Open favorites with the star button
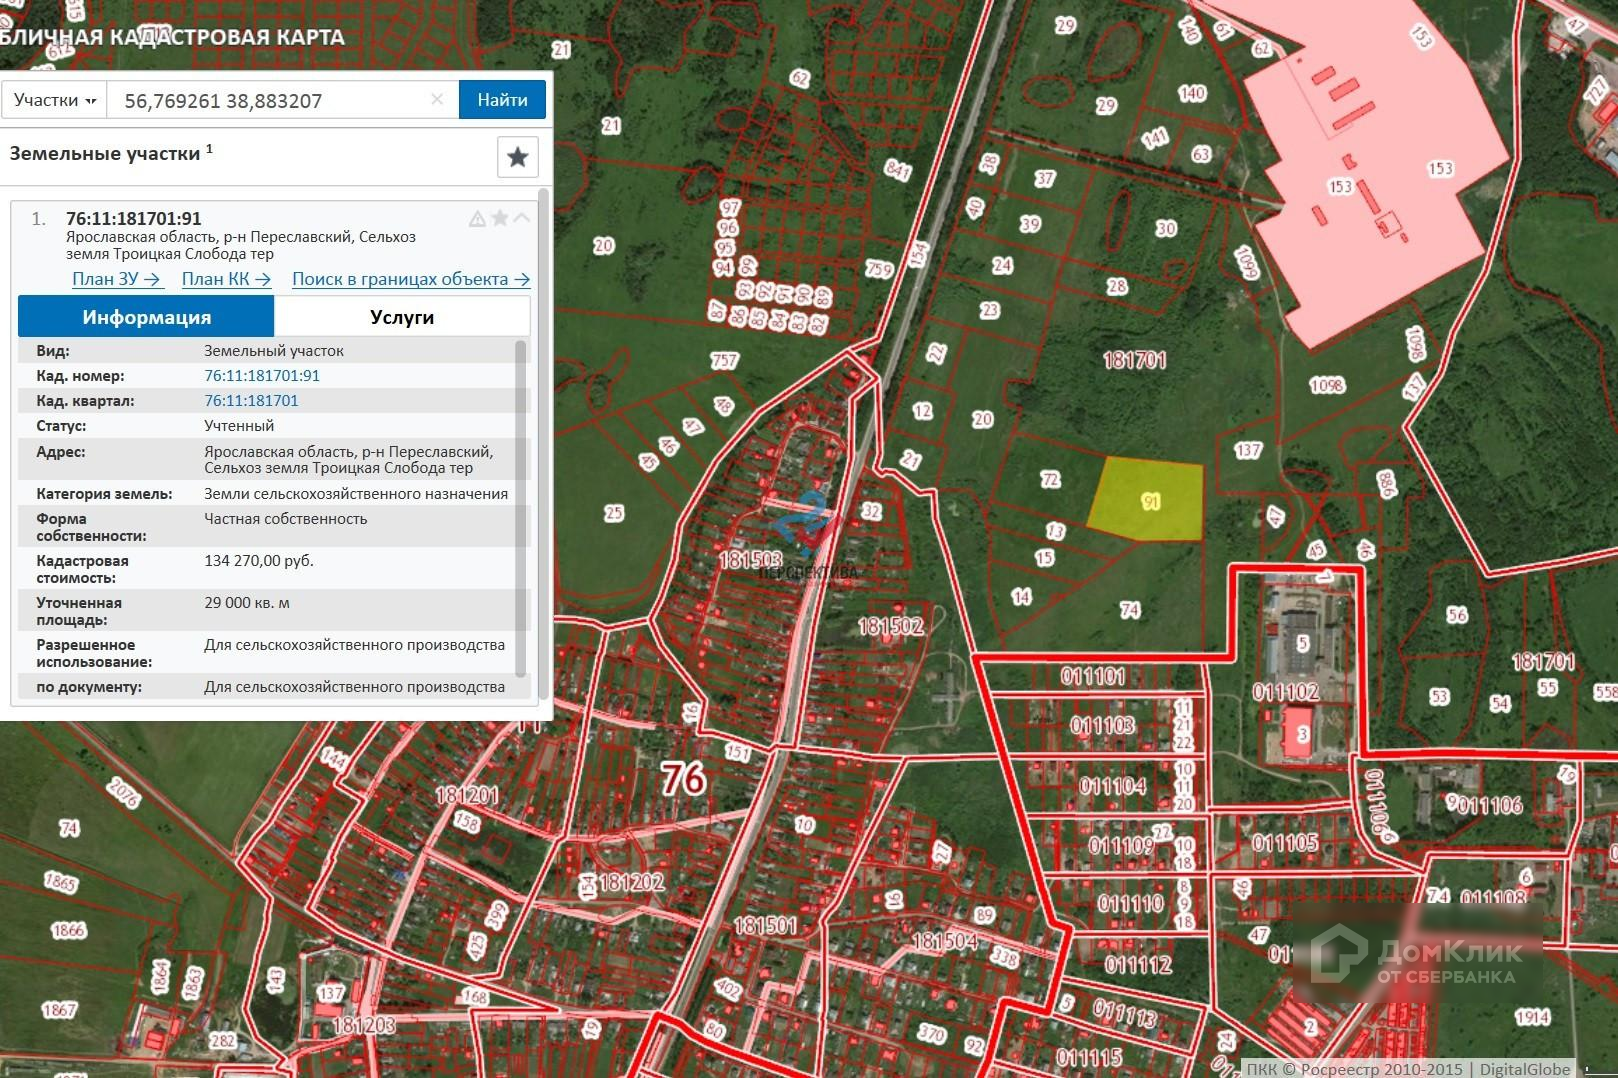This screenshot has width=1618, height=1078. [x=517, y=157]
